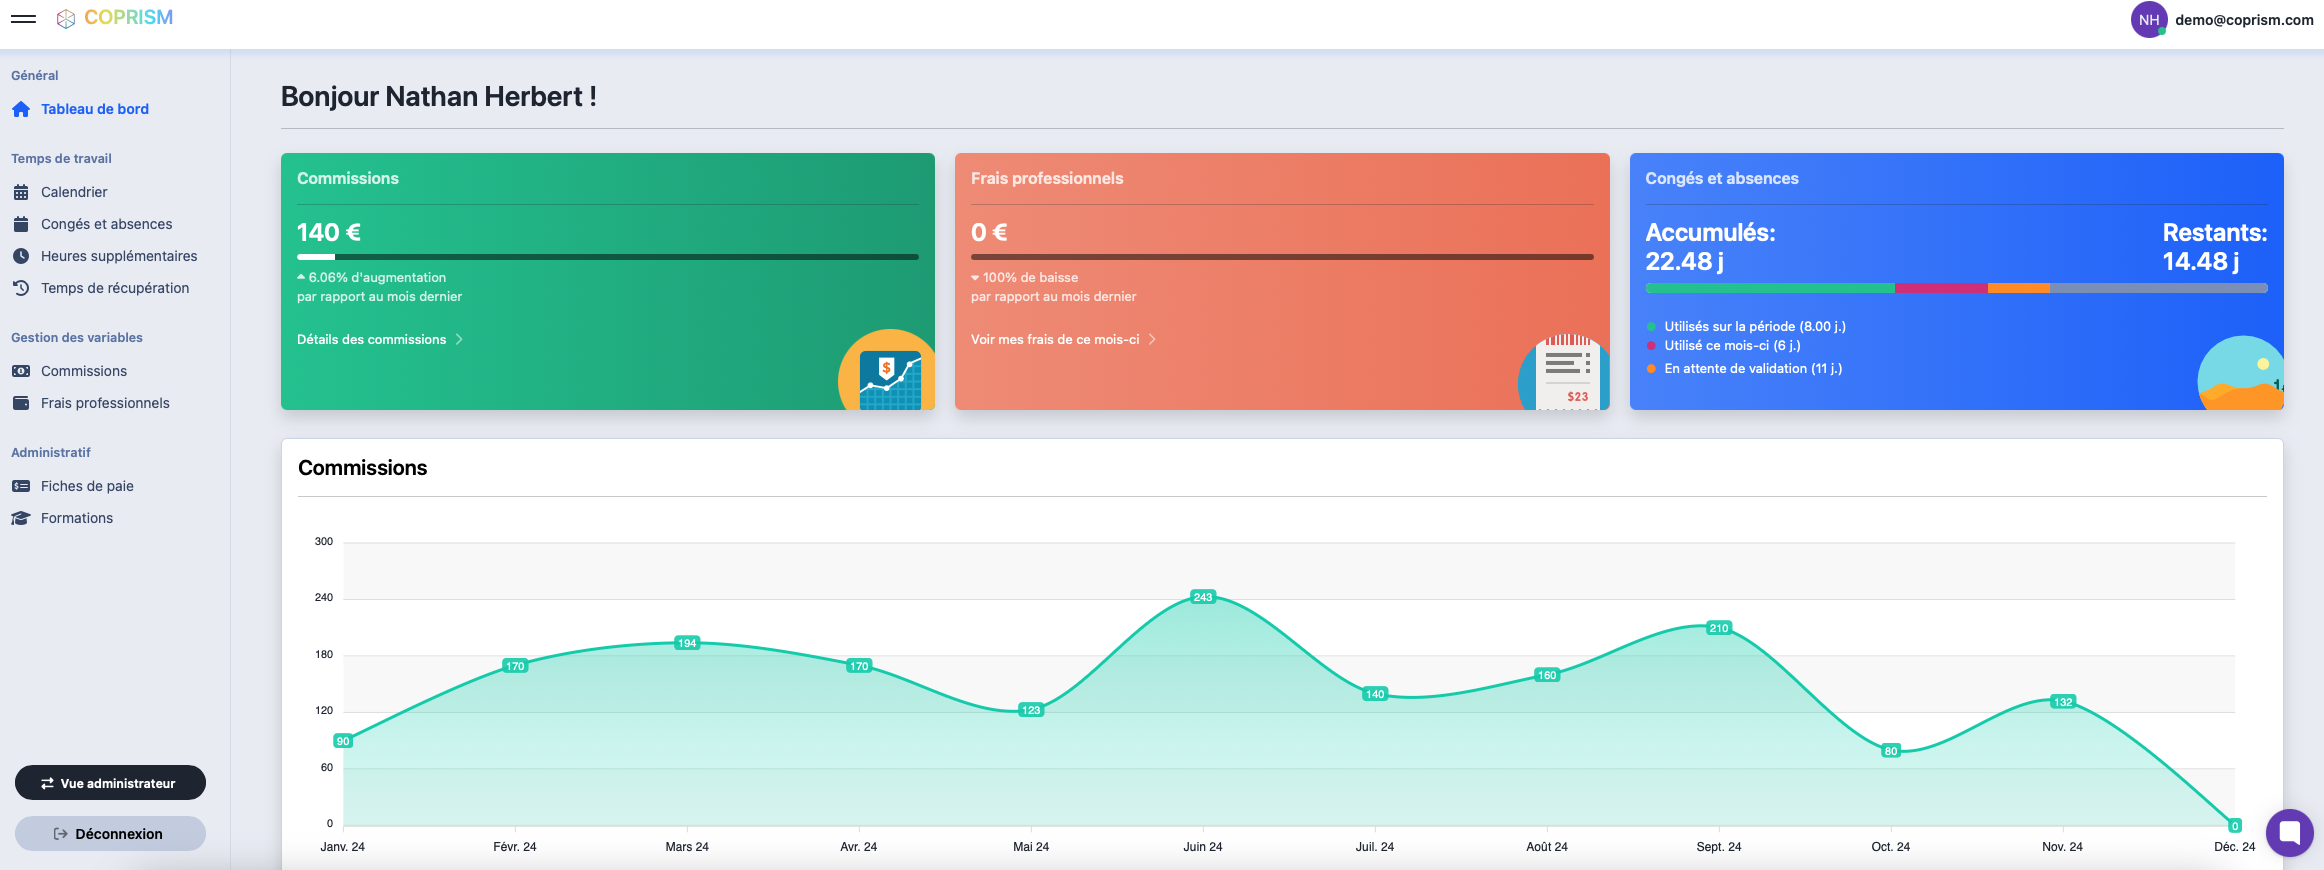Open Formations page

point(77,518)
